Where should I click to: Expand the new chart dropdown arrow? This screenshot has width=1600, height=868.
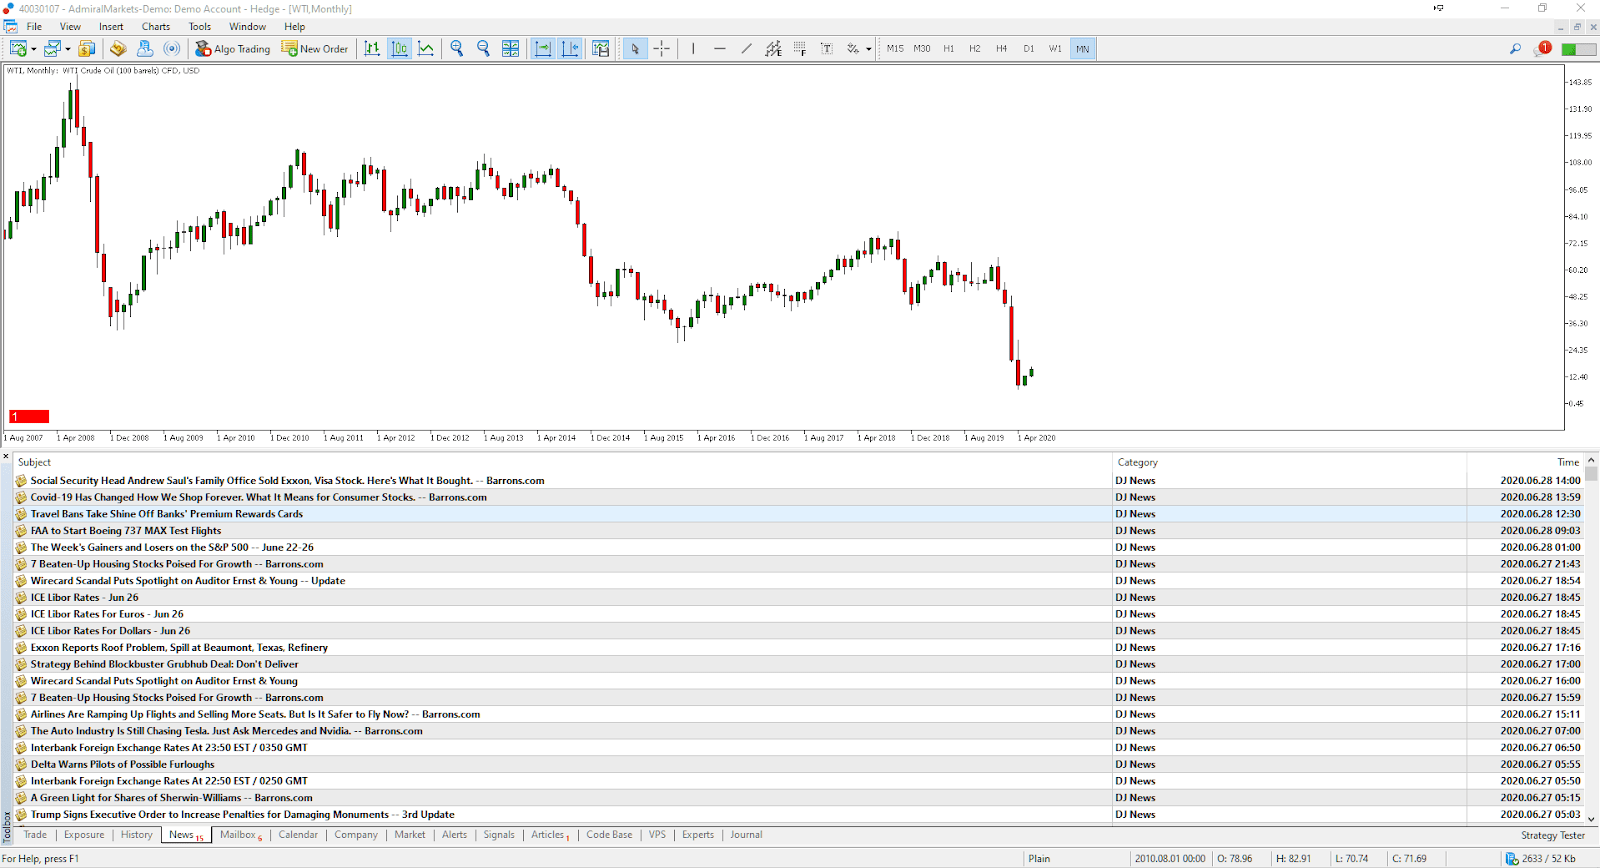(x=34, y=49)
